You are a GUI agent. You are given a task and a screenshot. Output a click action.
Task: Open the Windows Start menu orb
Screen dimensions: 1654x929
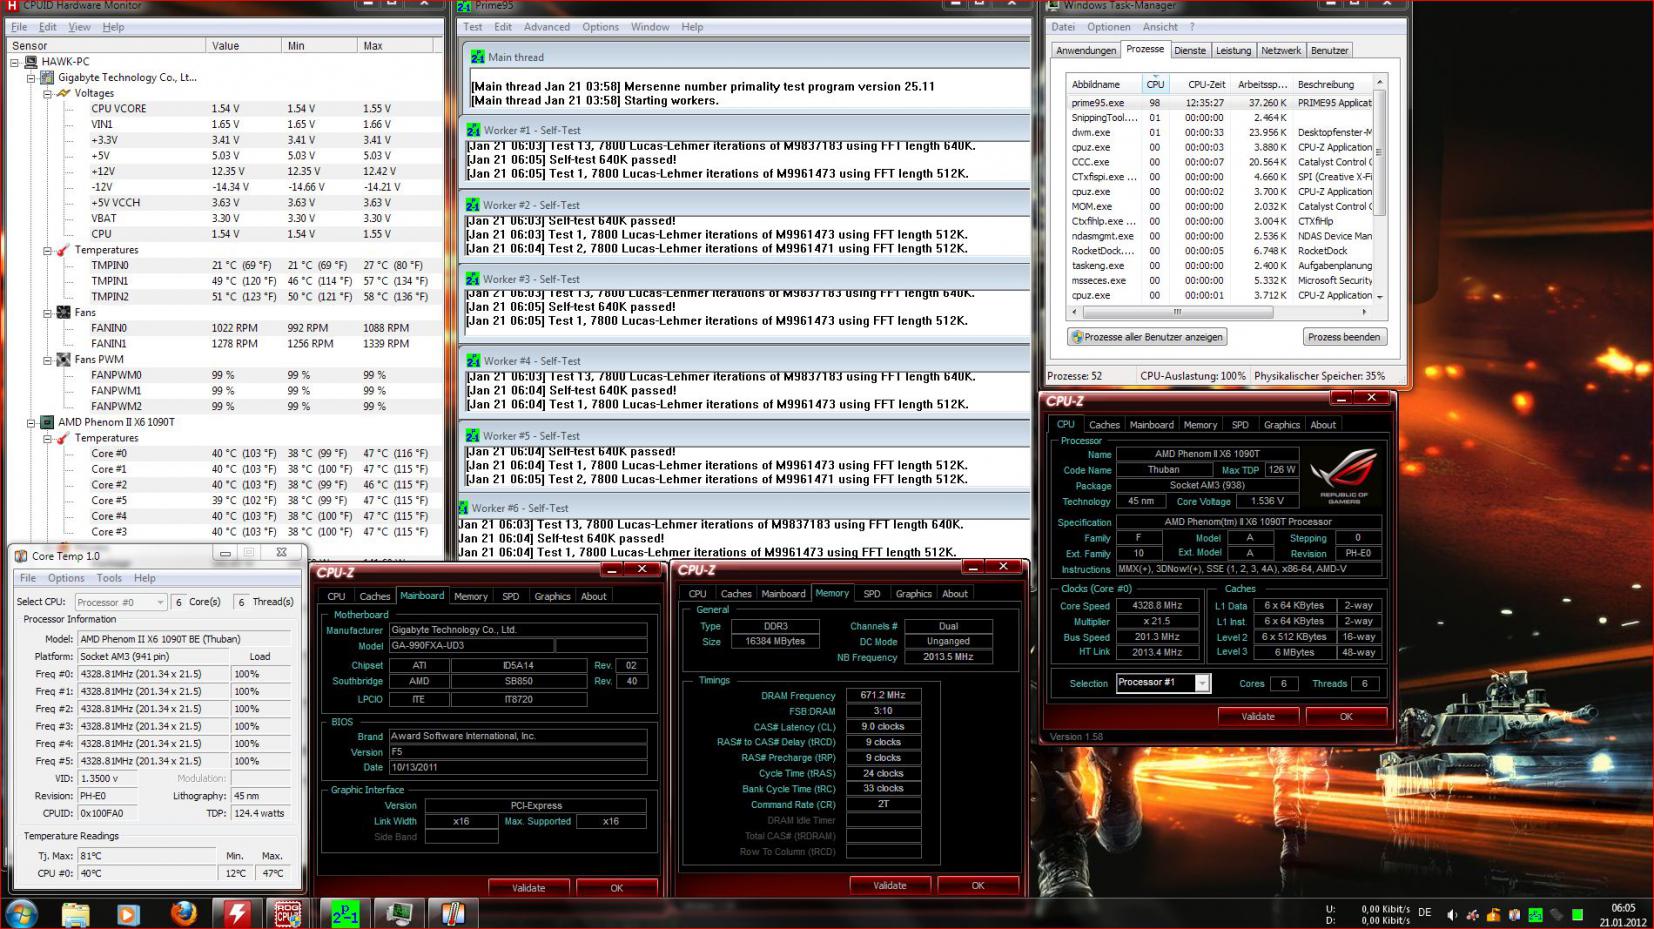point(22,913)
